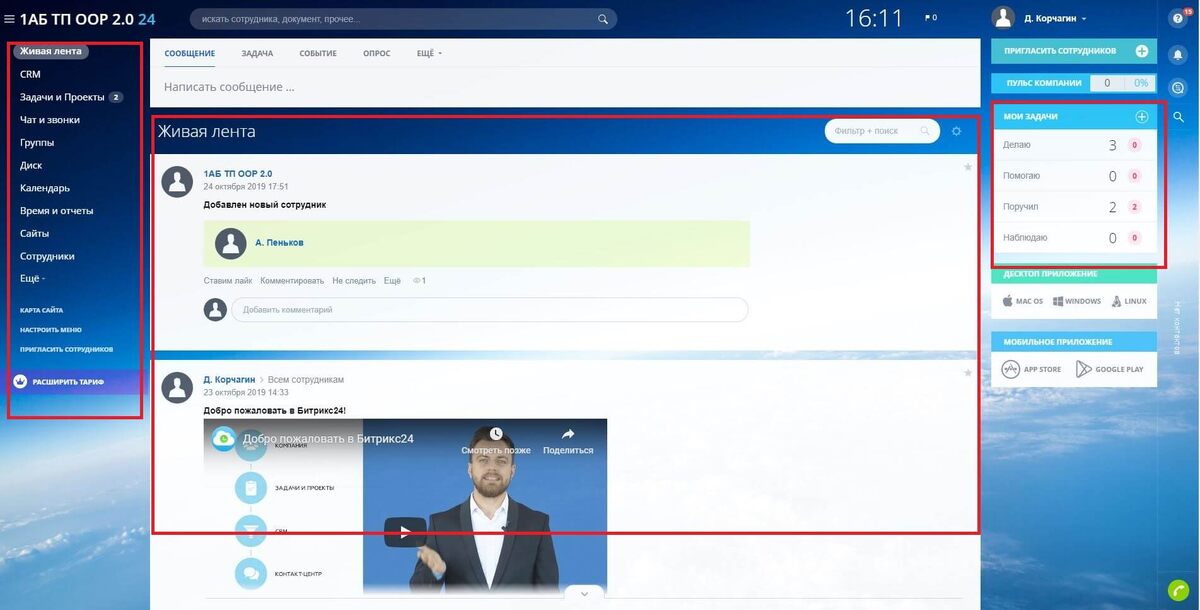
Task: Click the Ставим лайк link
Action: [x=228, y=281]
